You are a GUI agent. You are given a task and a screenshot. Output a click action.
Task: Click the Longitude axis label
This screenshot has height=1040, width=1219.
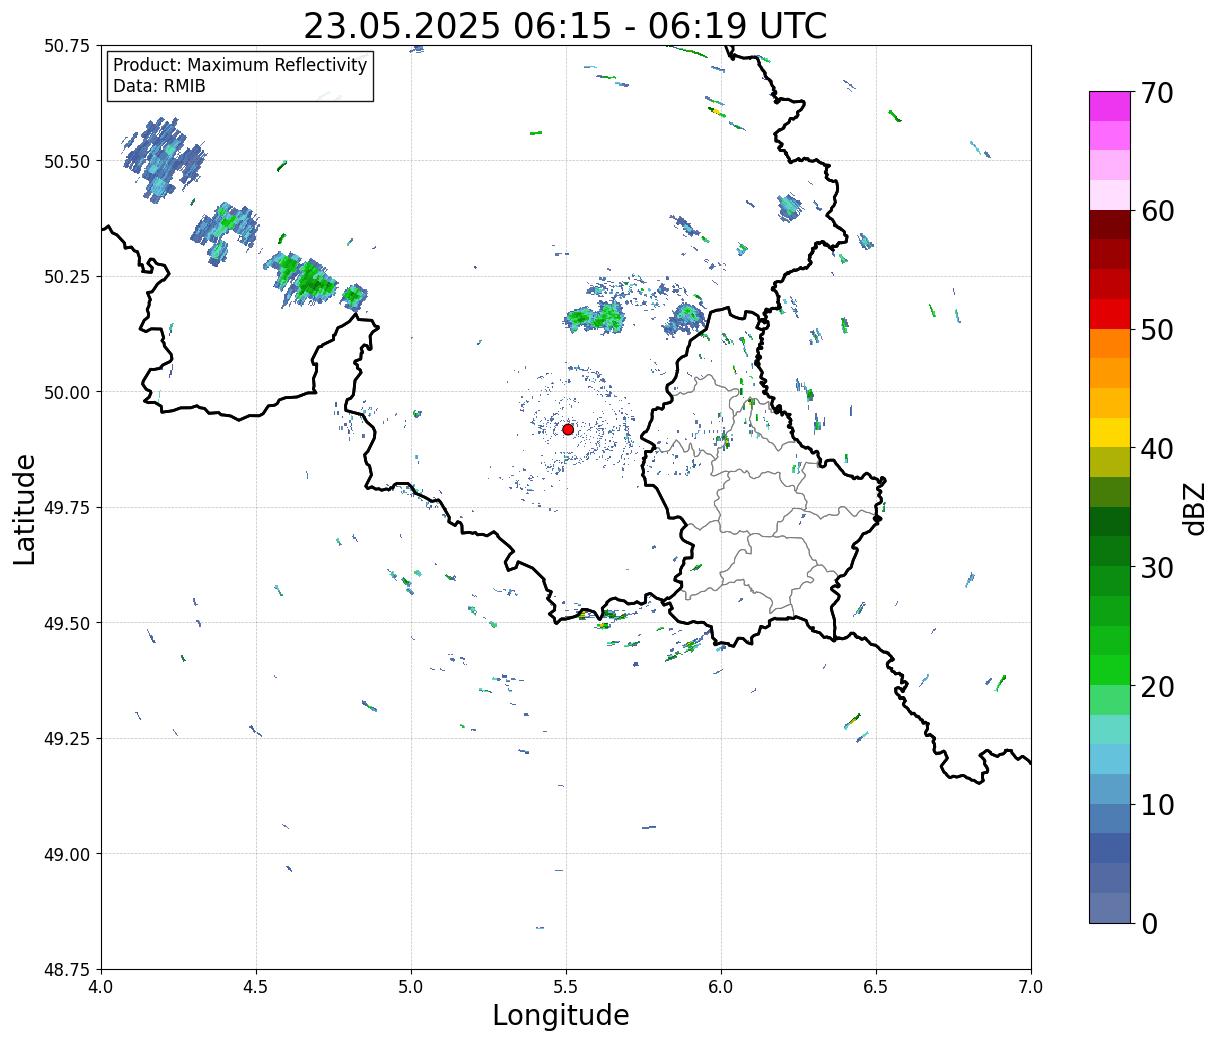click(x=561, y=1015)
